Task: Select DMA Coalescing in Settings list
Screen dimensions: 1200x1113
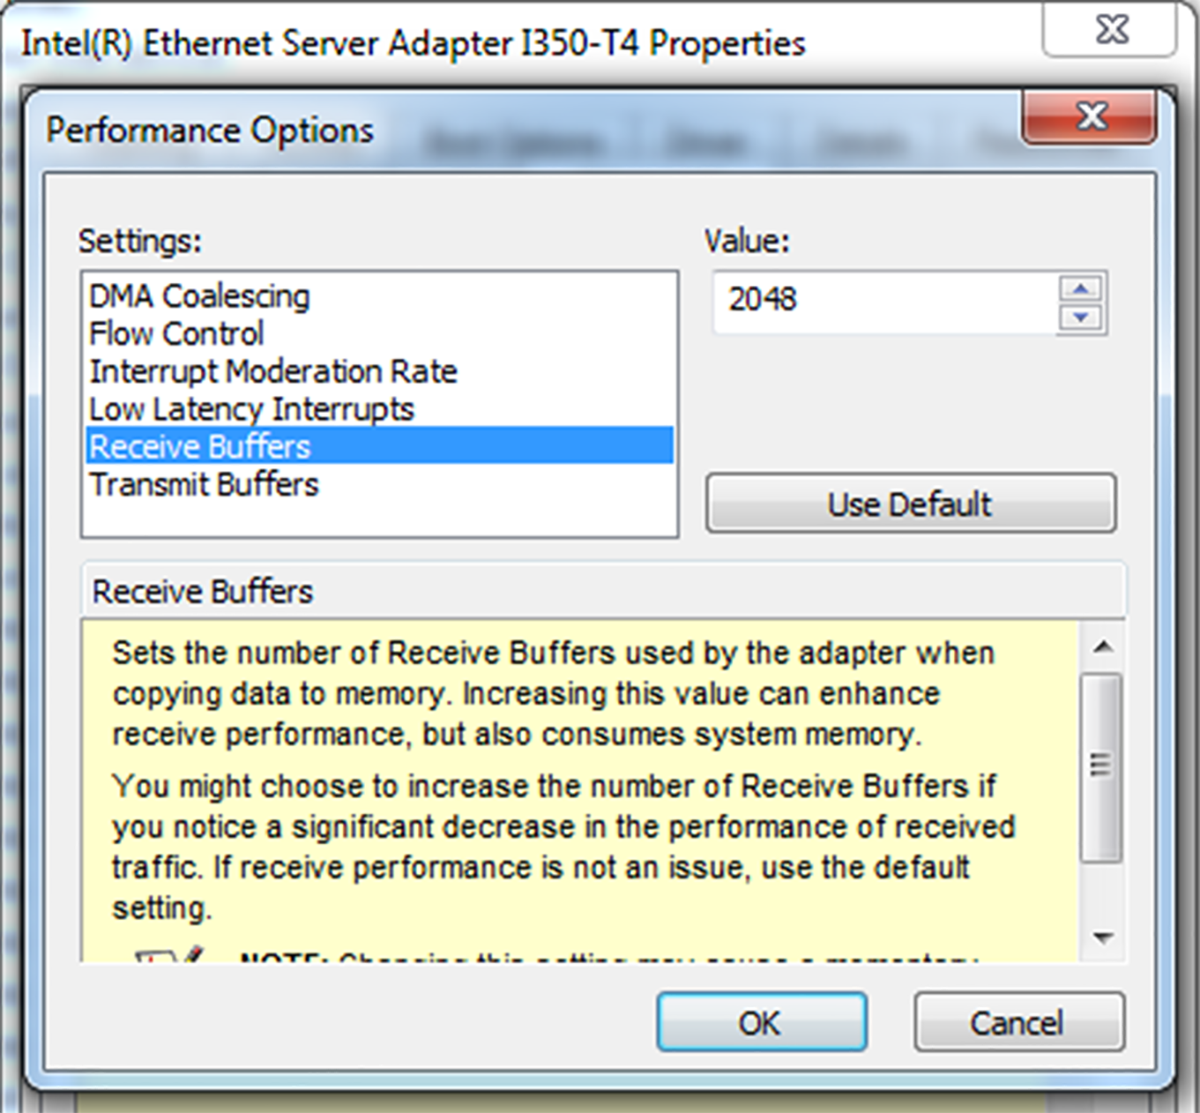Action: 379,296
